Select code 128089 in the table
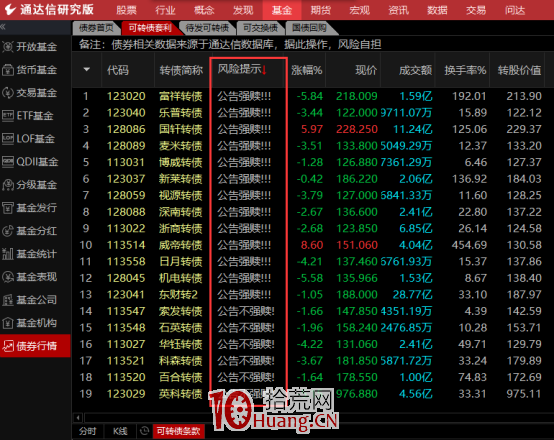Viewport: 554px width, 440px height. pyautogui.click(x=126, y=146)
